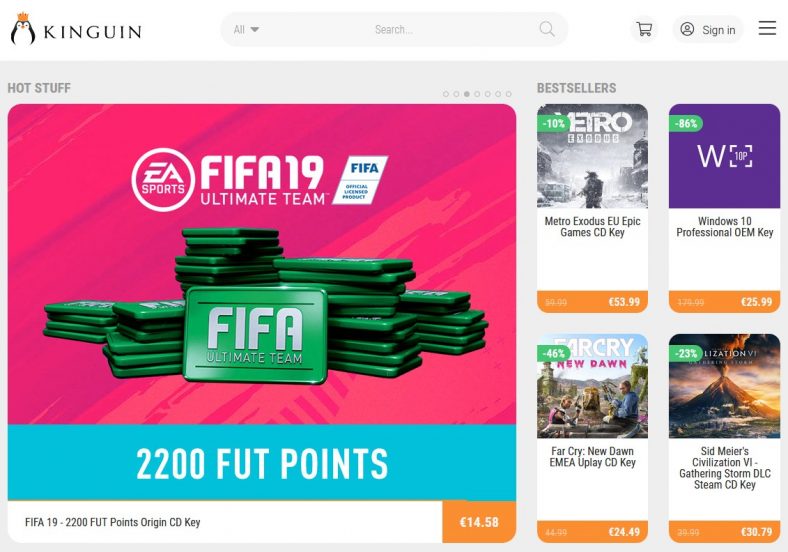Select the first carousel dot
The height and width of the screenshot is (552, 788).
(x=446, y=94)
